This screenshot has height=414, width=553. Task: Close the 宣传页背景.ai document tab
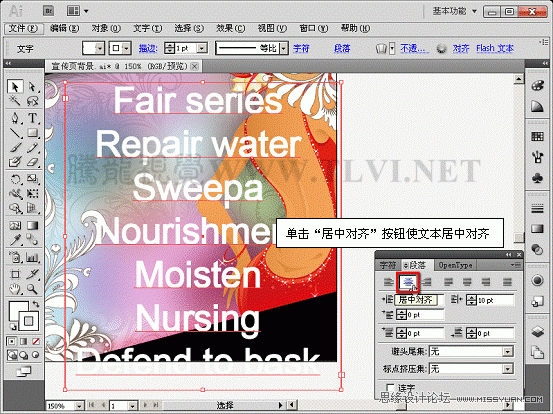(194, 66)
